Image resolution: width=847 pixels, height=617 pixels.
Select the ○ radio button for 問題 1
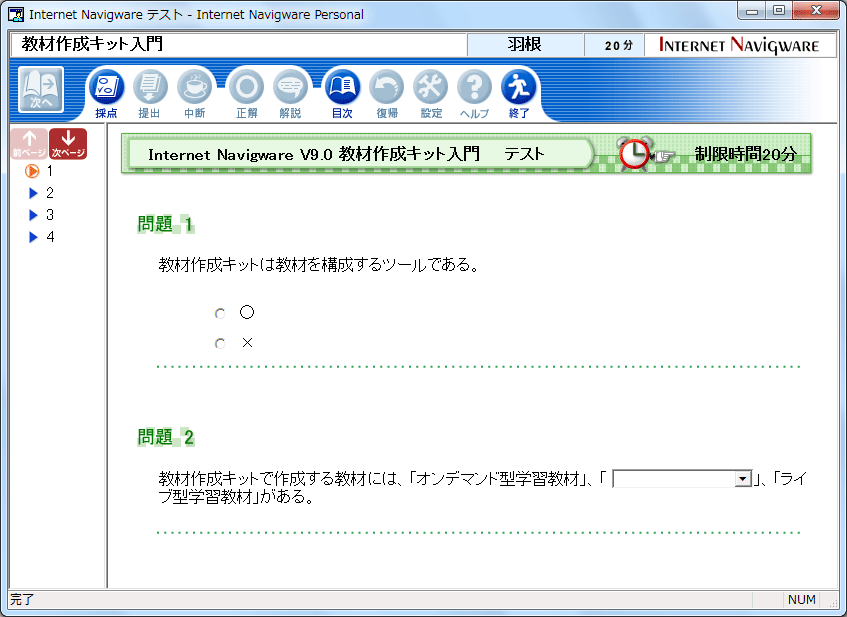click(x=220, y=313)
